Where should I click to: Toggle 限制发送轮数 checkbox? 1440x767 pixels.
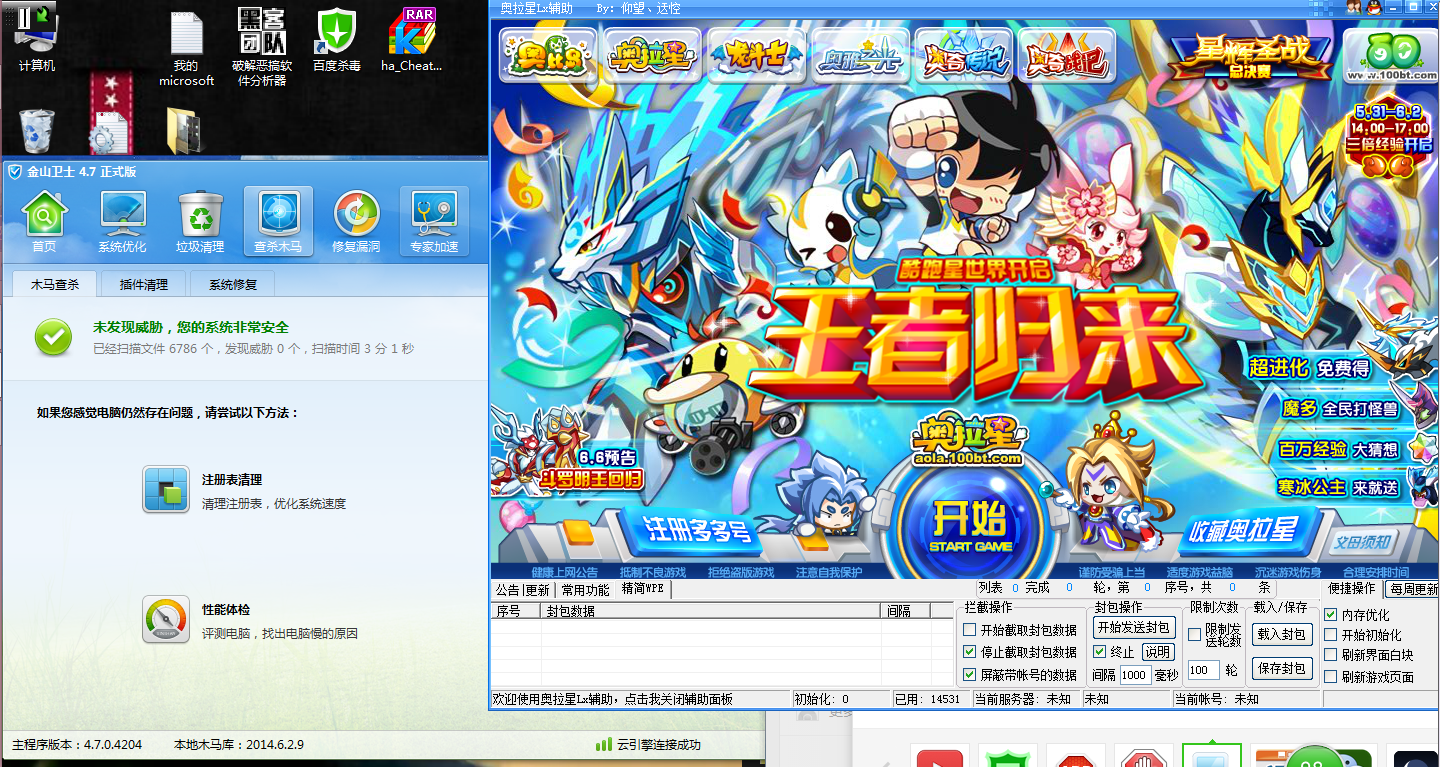(x=1194, y=634)
